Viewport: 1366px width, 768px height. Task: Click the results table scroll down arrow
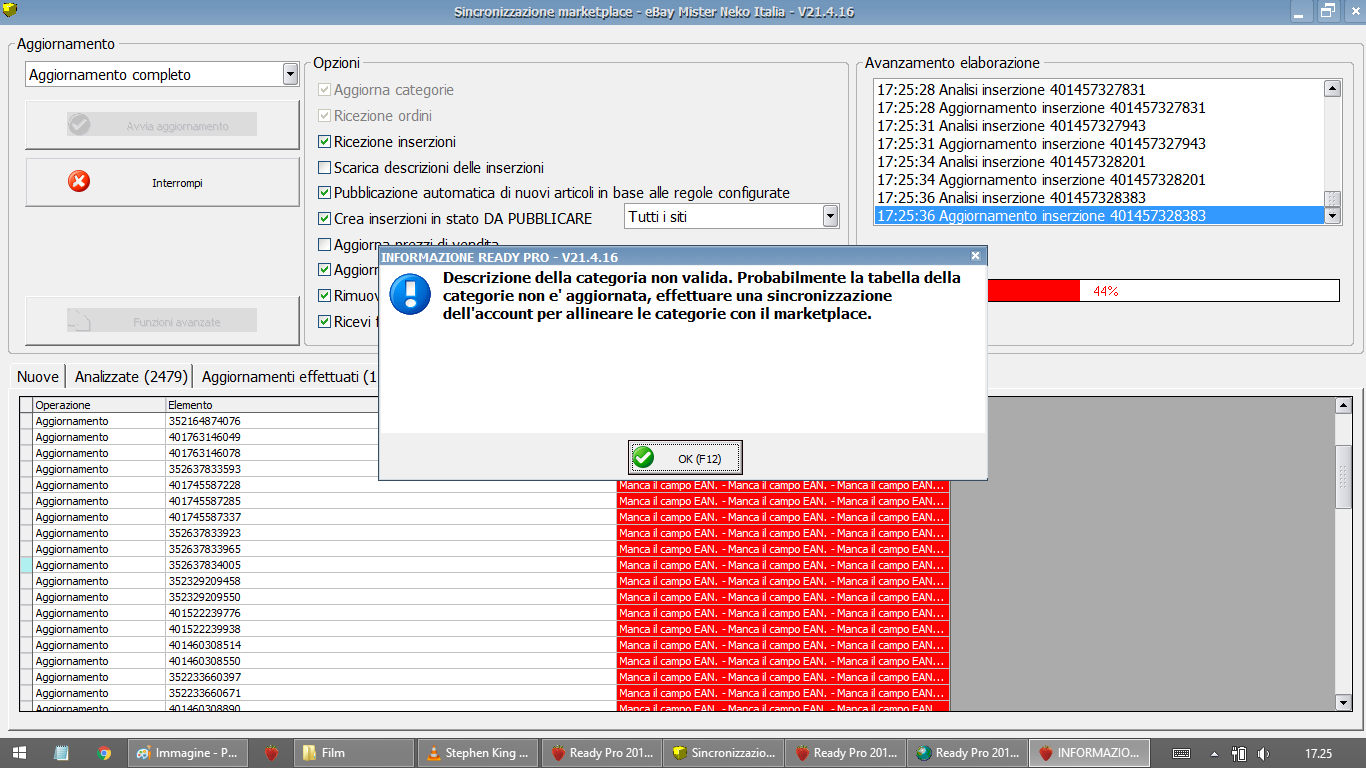(x=1343, y=703)
